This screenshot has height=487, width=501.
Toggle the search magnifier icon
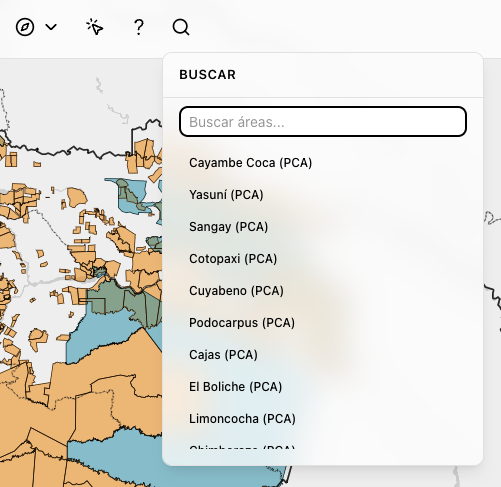click(x=181, y=27)
